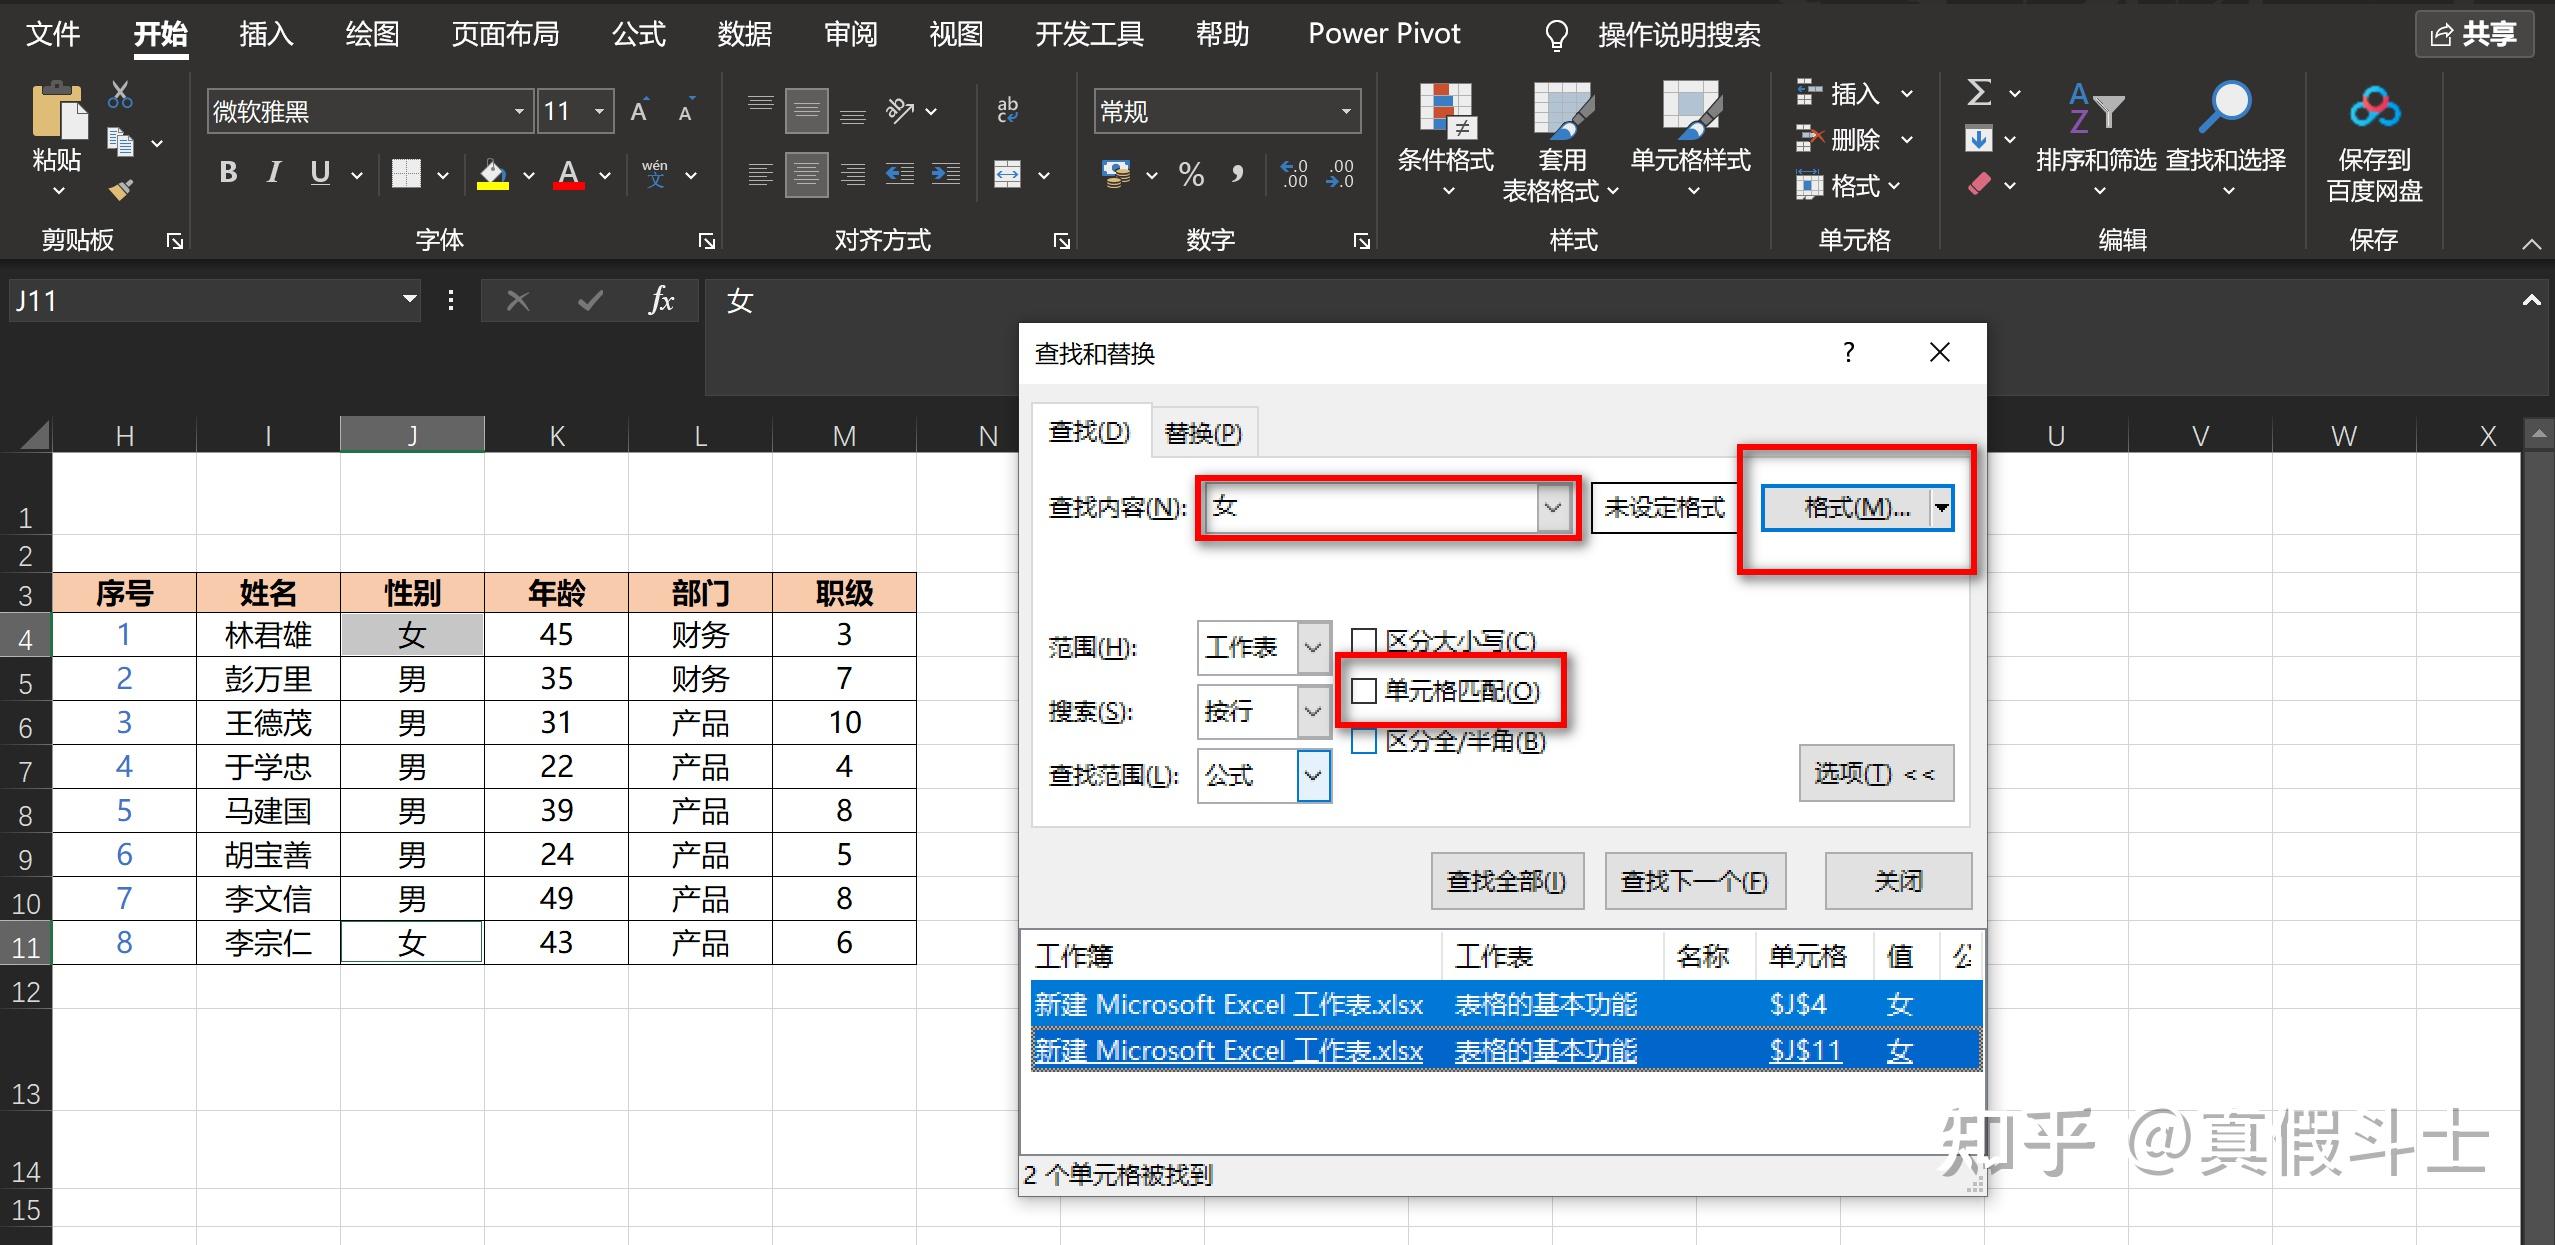
Task: Switch to the 公式 ribbon tab
Action: [638, 34]
